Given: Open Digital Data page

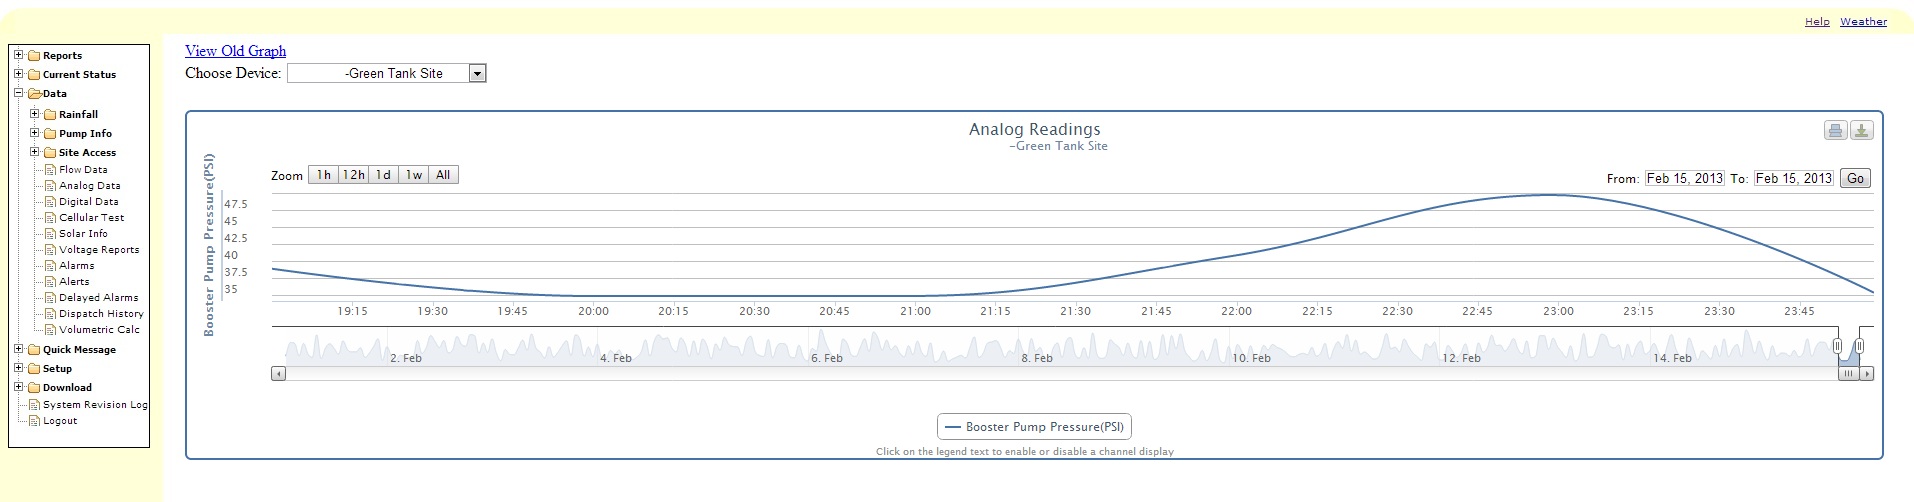Looking at the screenshot, I should (88, 202).
